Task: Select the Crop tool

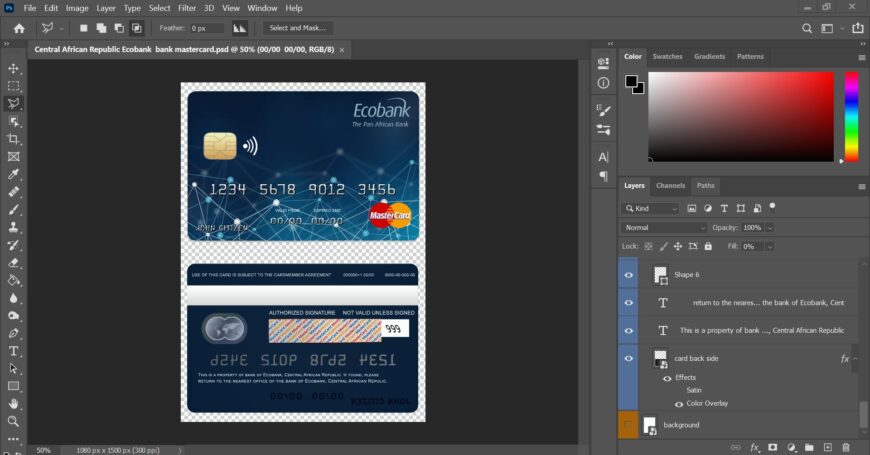Action: 13,139
